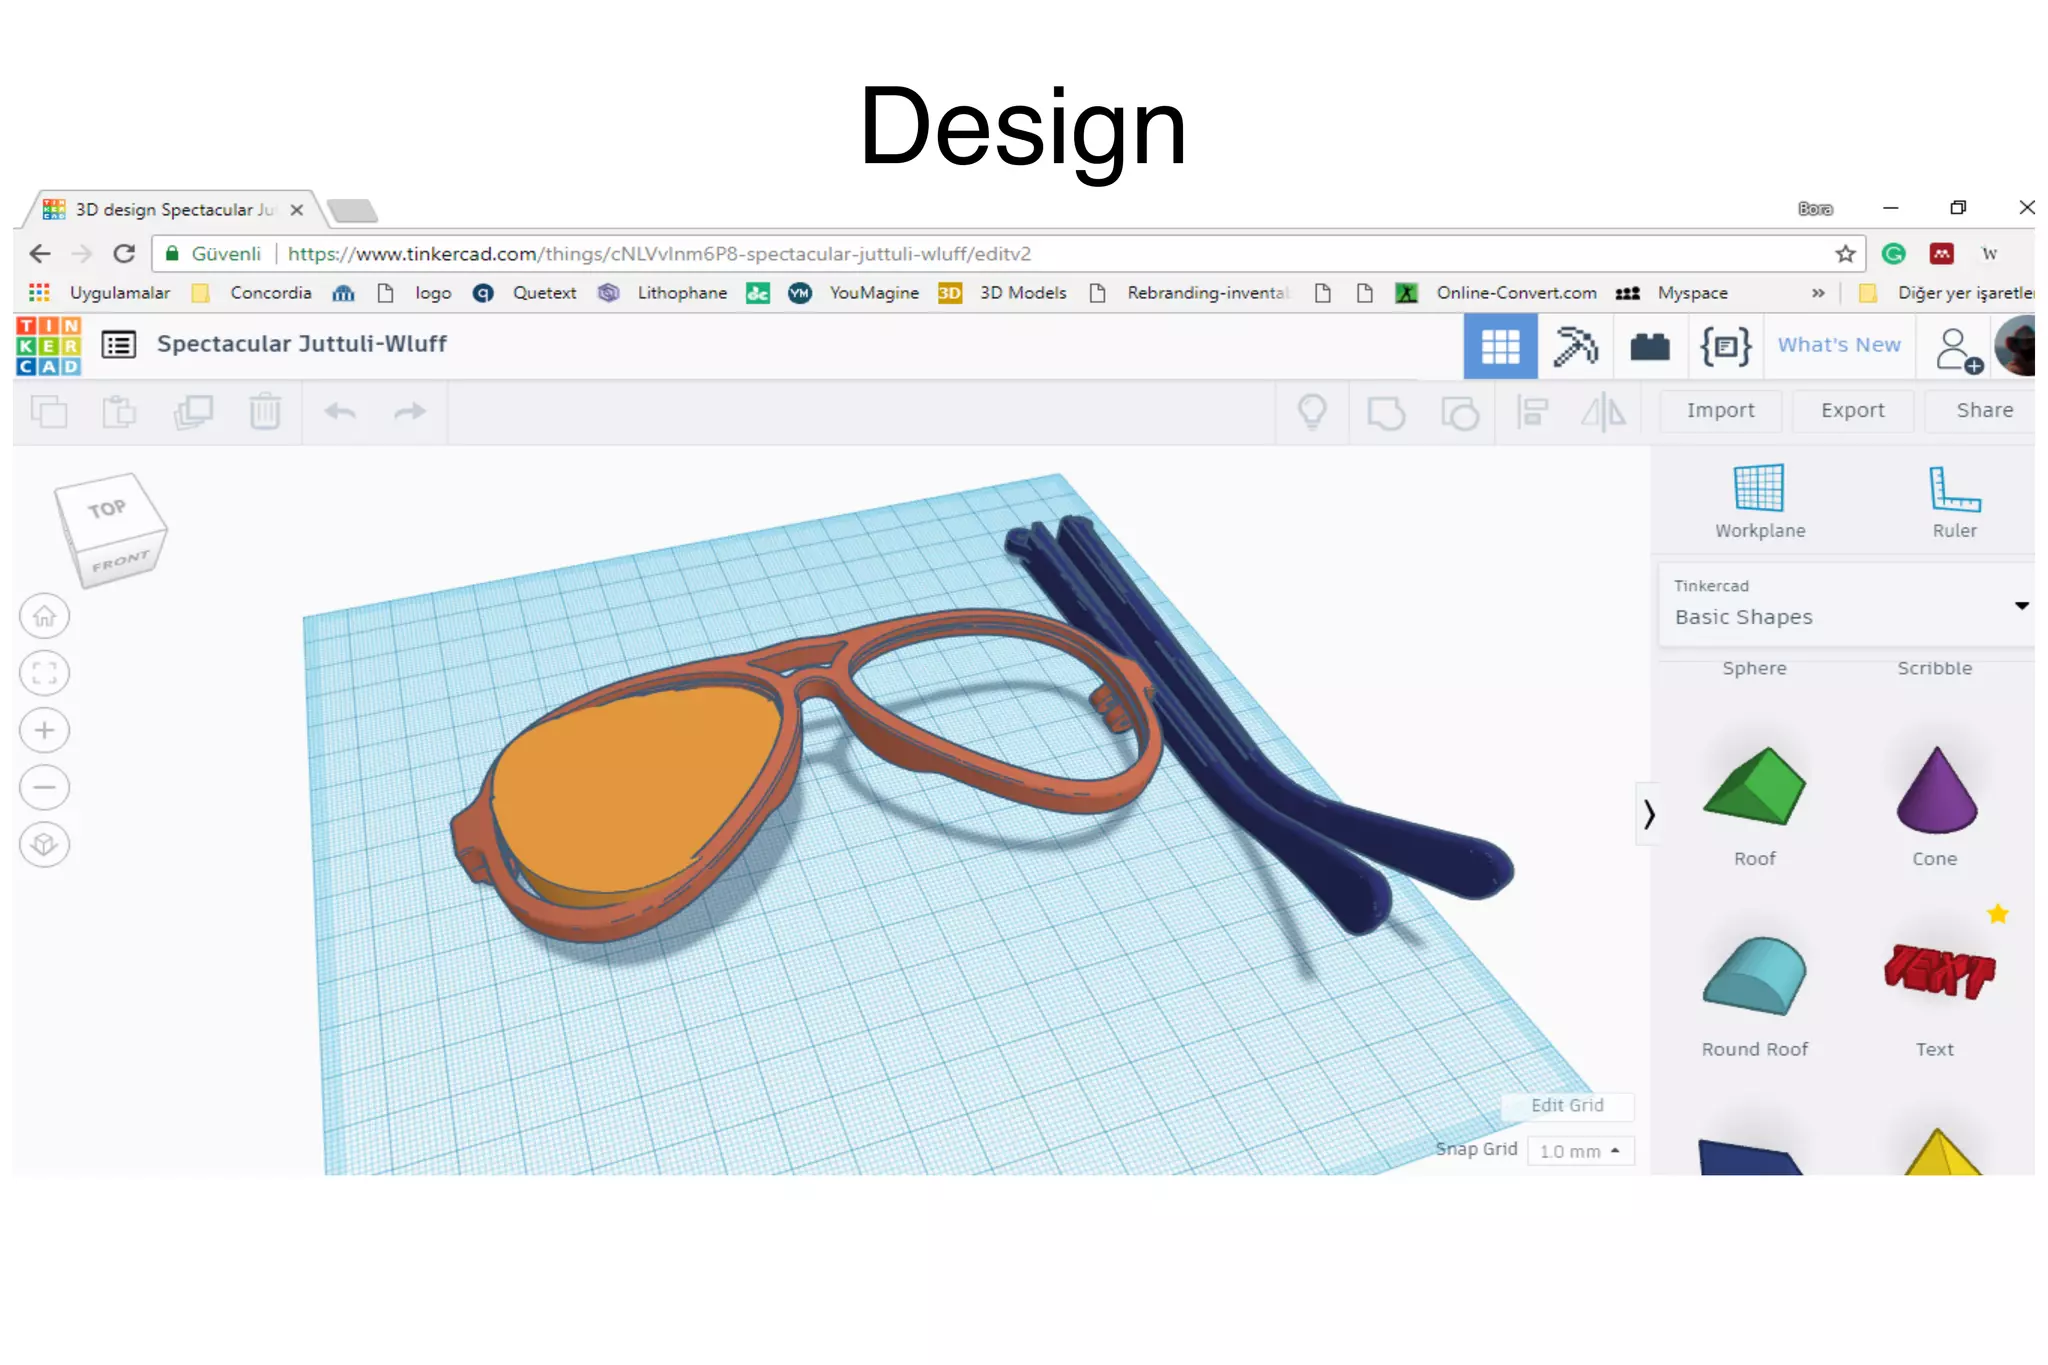Screen dimensions: 2048x1365
Task: Click the Tinkercad logo
Action: coord(48,346)
